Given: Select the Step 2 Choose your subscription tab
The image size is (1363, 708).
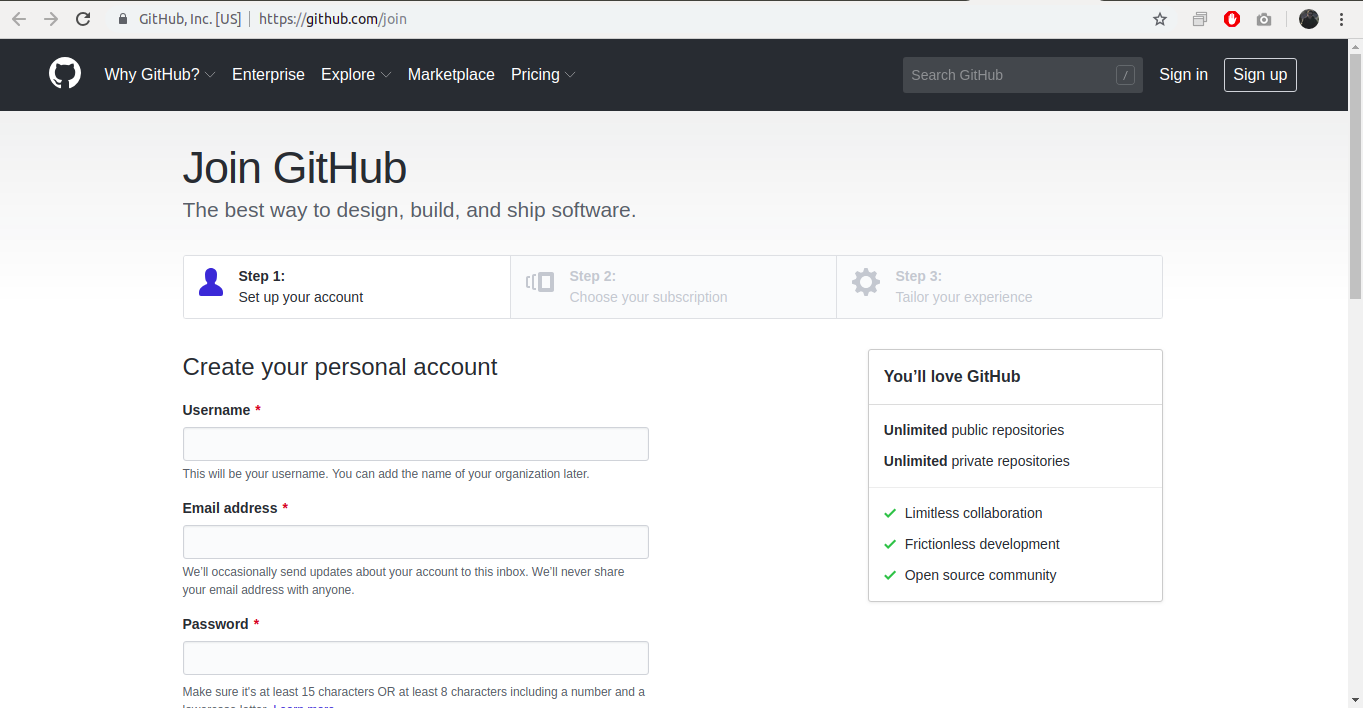Looking at the screenshot, I should click(x=673, y=287).
